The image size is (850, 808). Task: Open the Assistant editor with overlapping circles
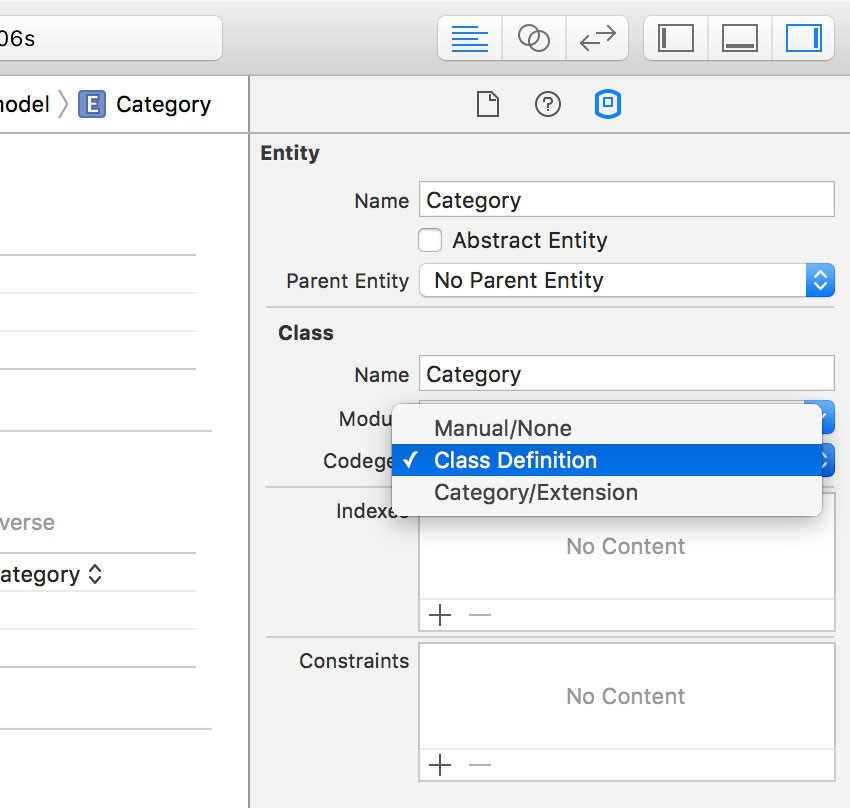[534, 38]
